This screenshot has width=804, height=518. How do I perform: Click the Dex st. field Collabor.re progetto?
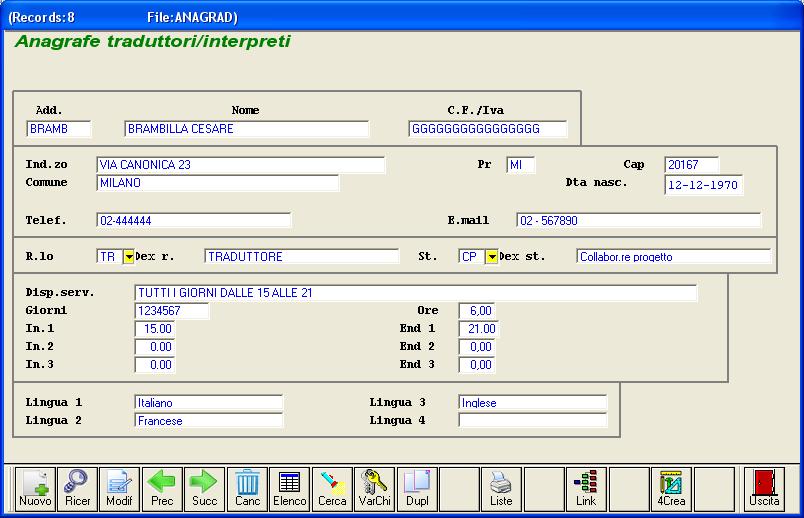click(674, 256)
